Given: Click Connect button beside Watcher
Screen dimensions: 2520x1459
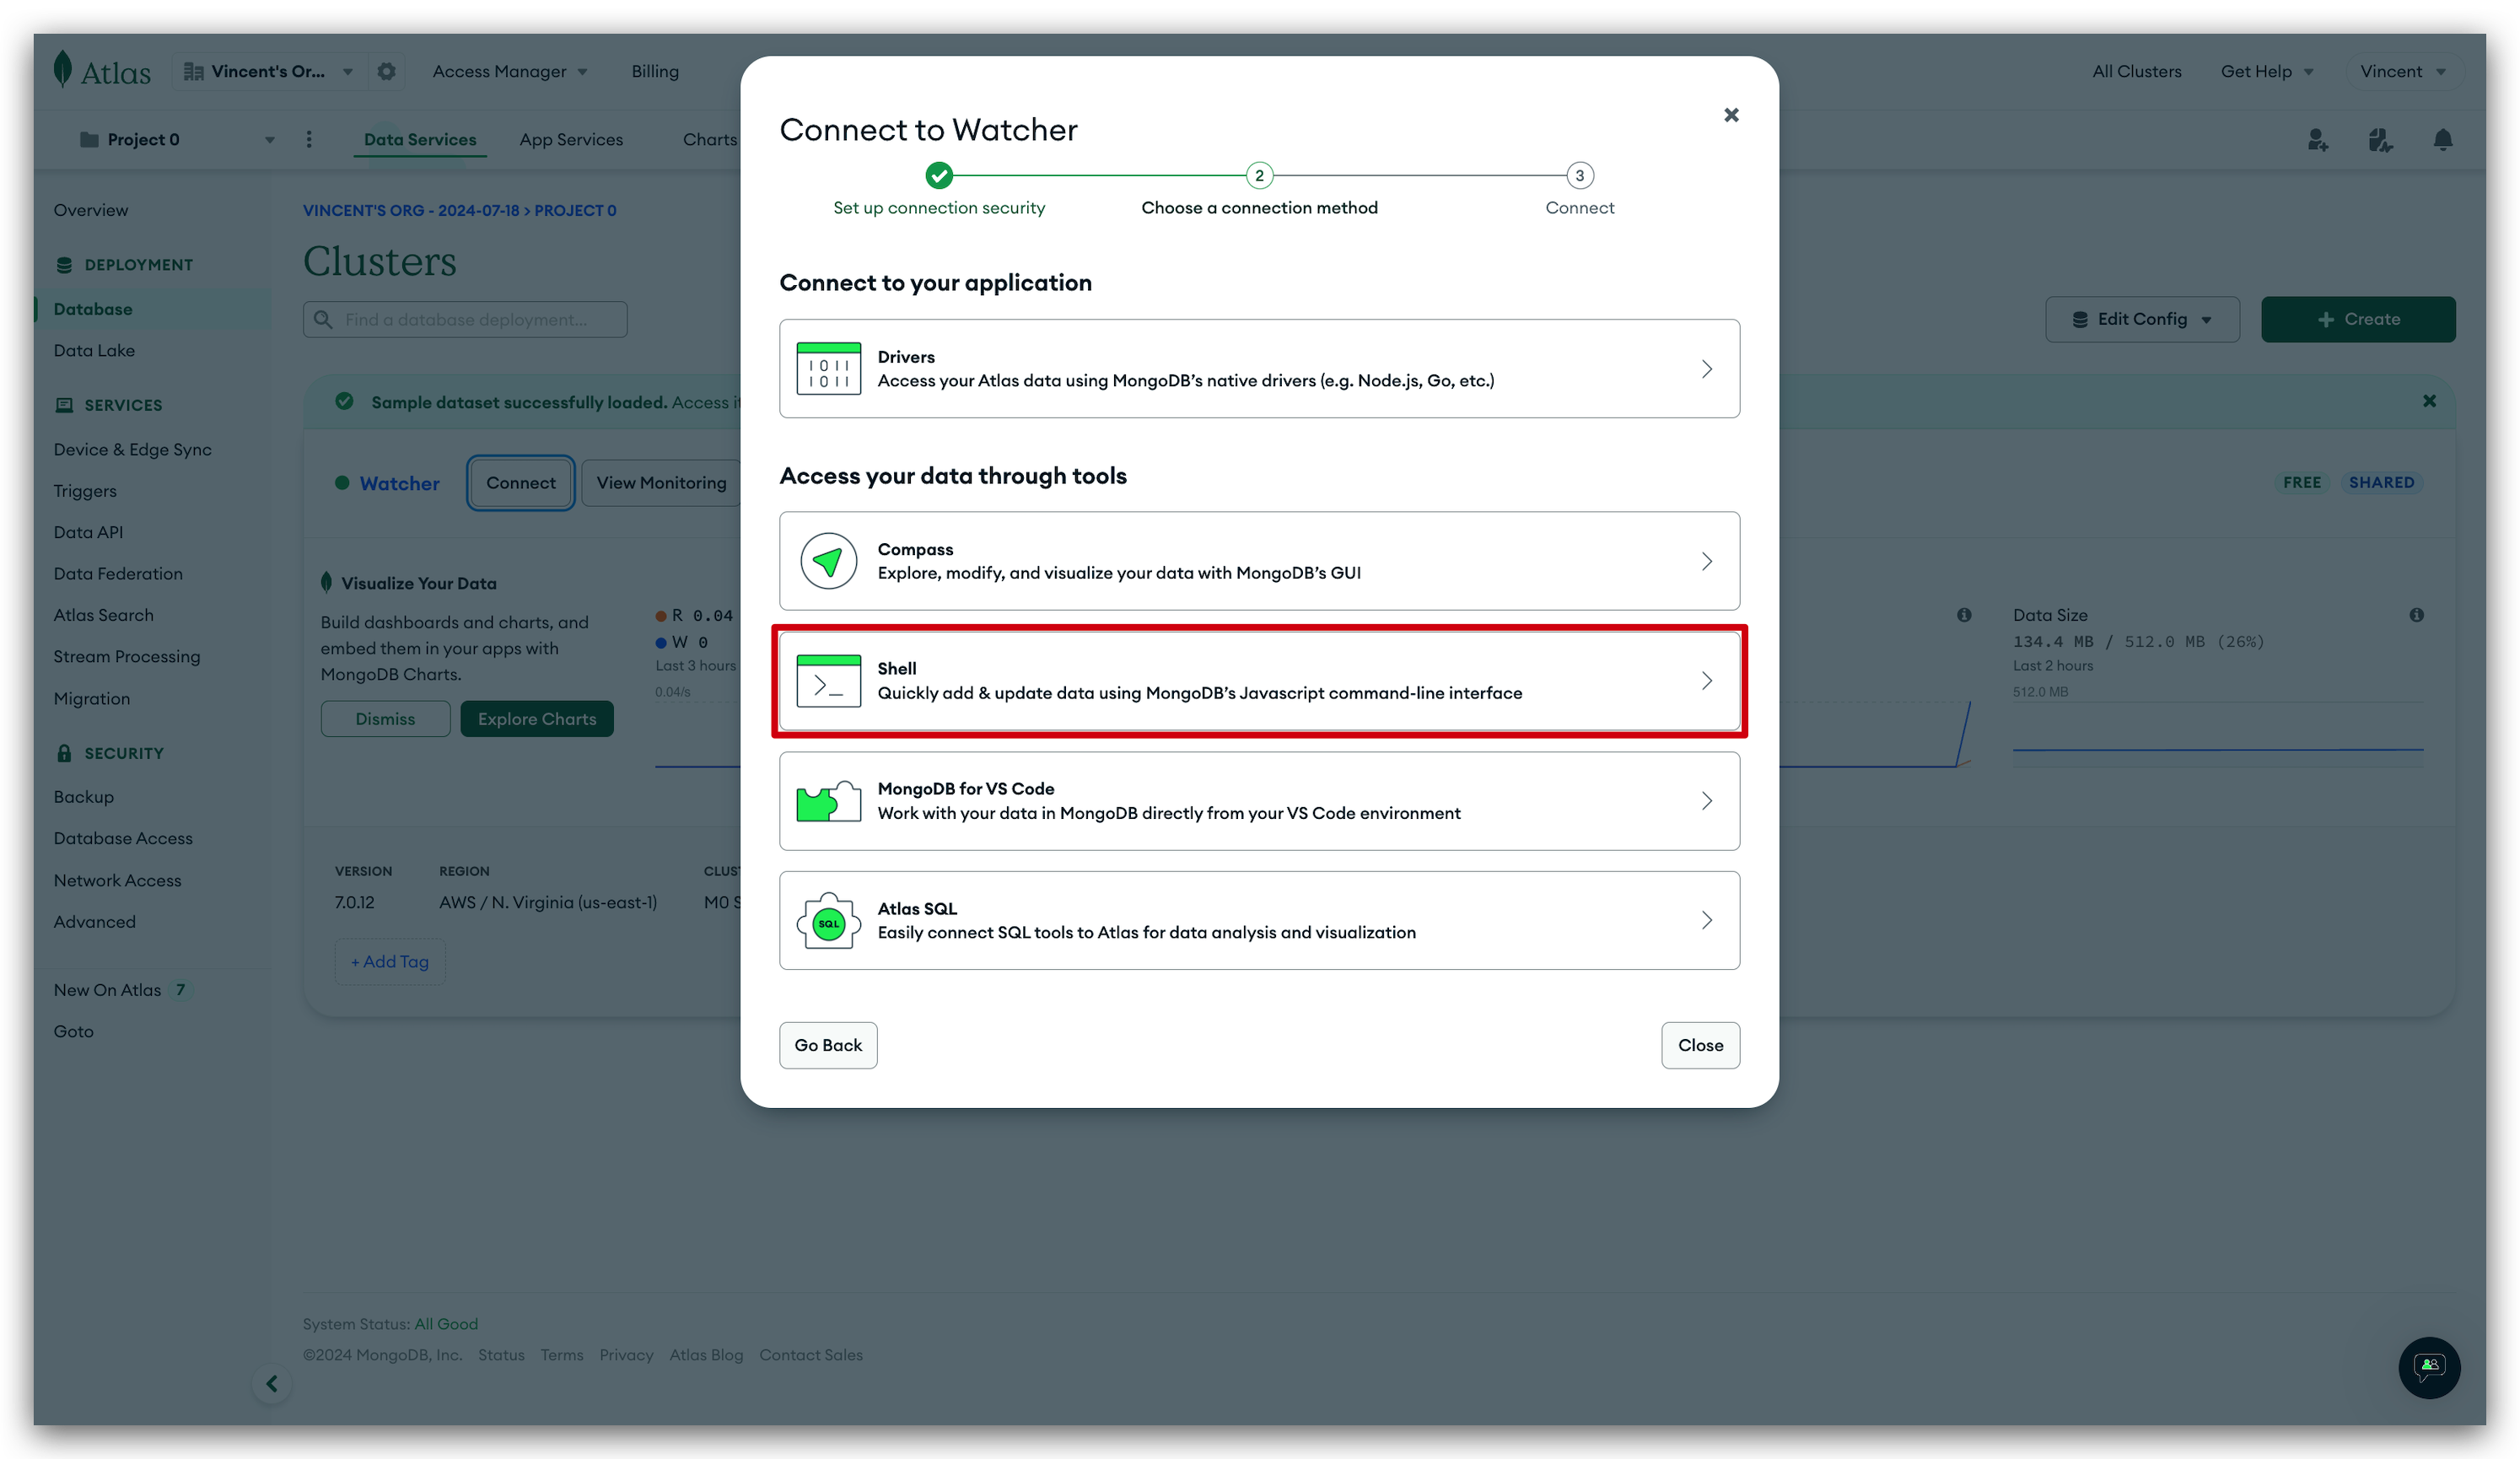Looking at the screenshot, I should (x=520, y=483).
